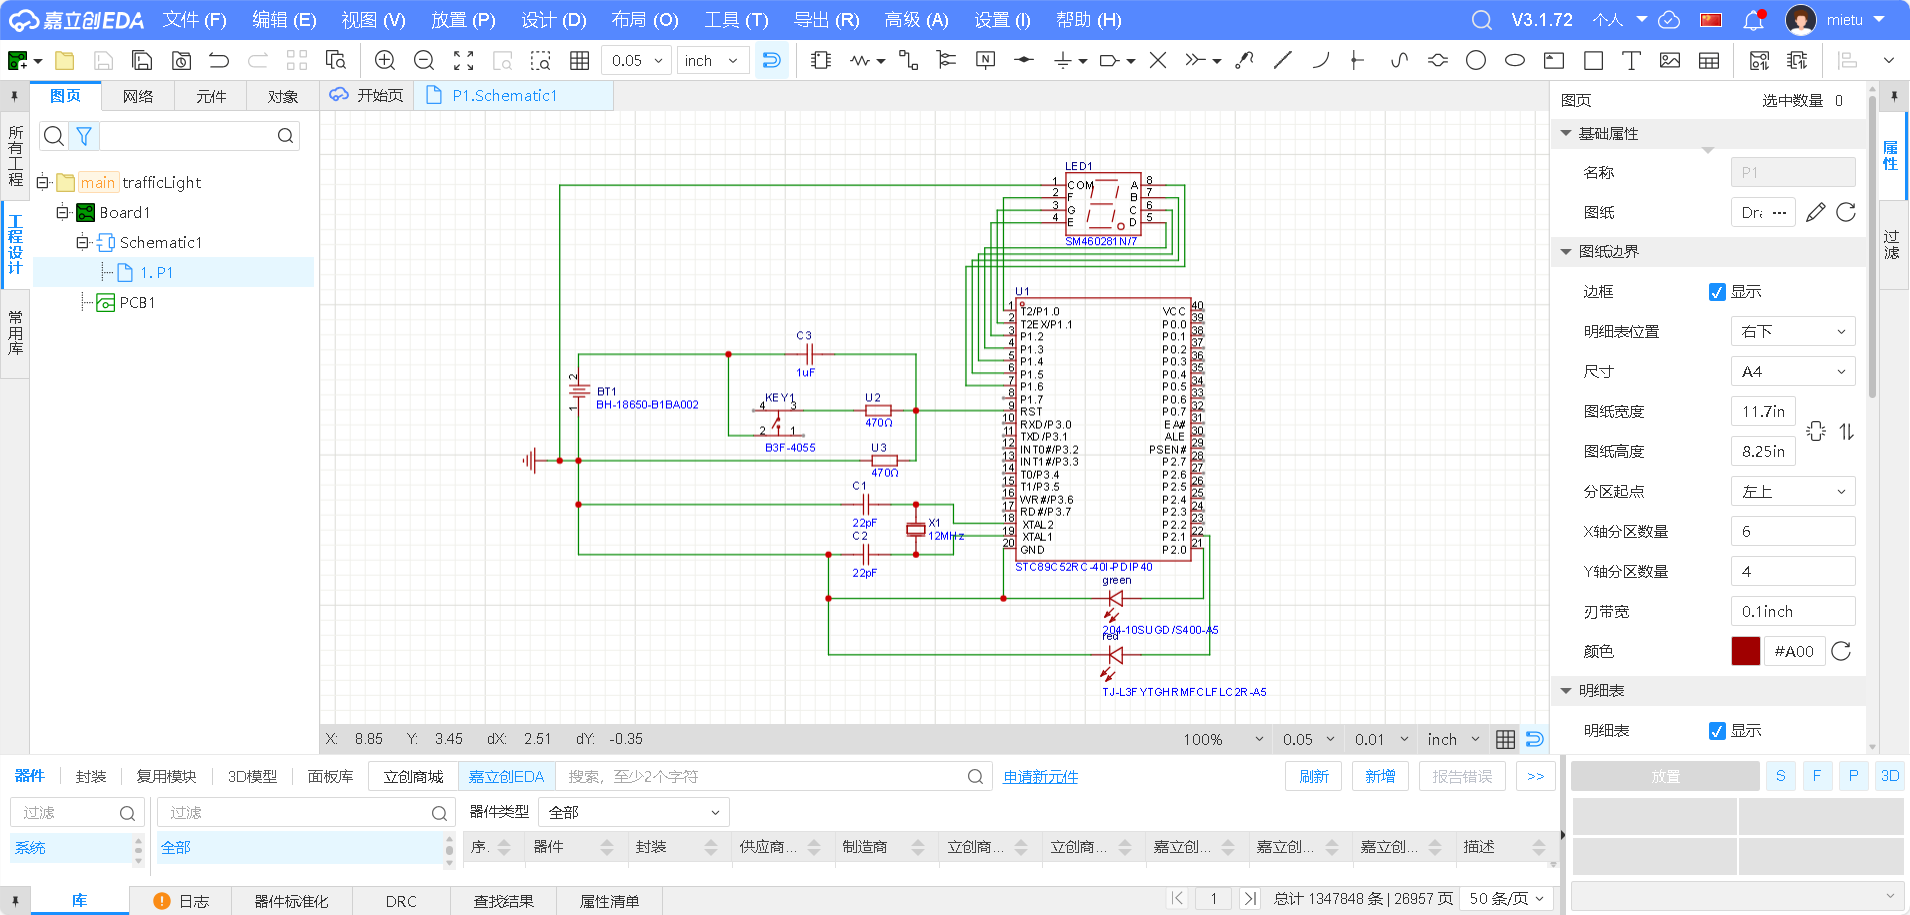Screen dimensions: 1910x915
Task: Click the 申请新元件 link
Action: click(1040, 776)
